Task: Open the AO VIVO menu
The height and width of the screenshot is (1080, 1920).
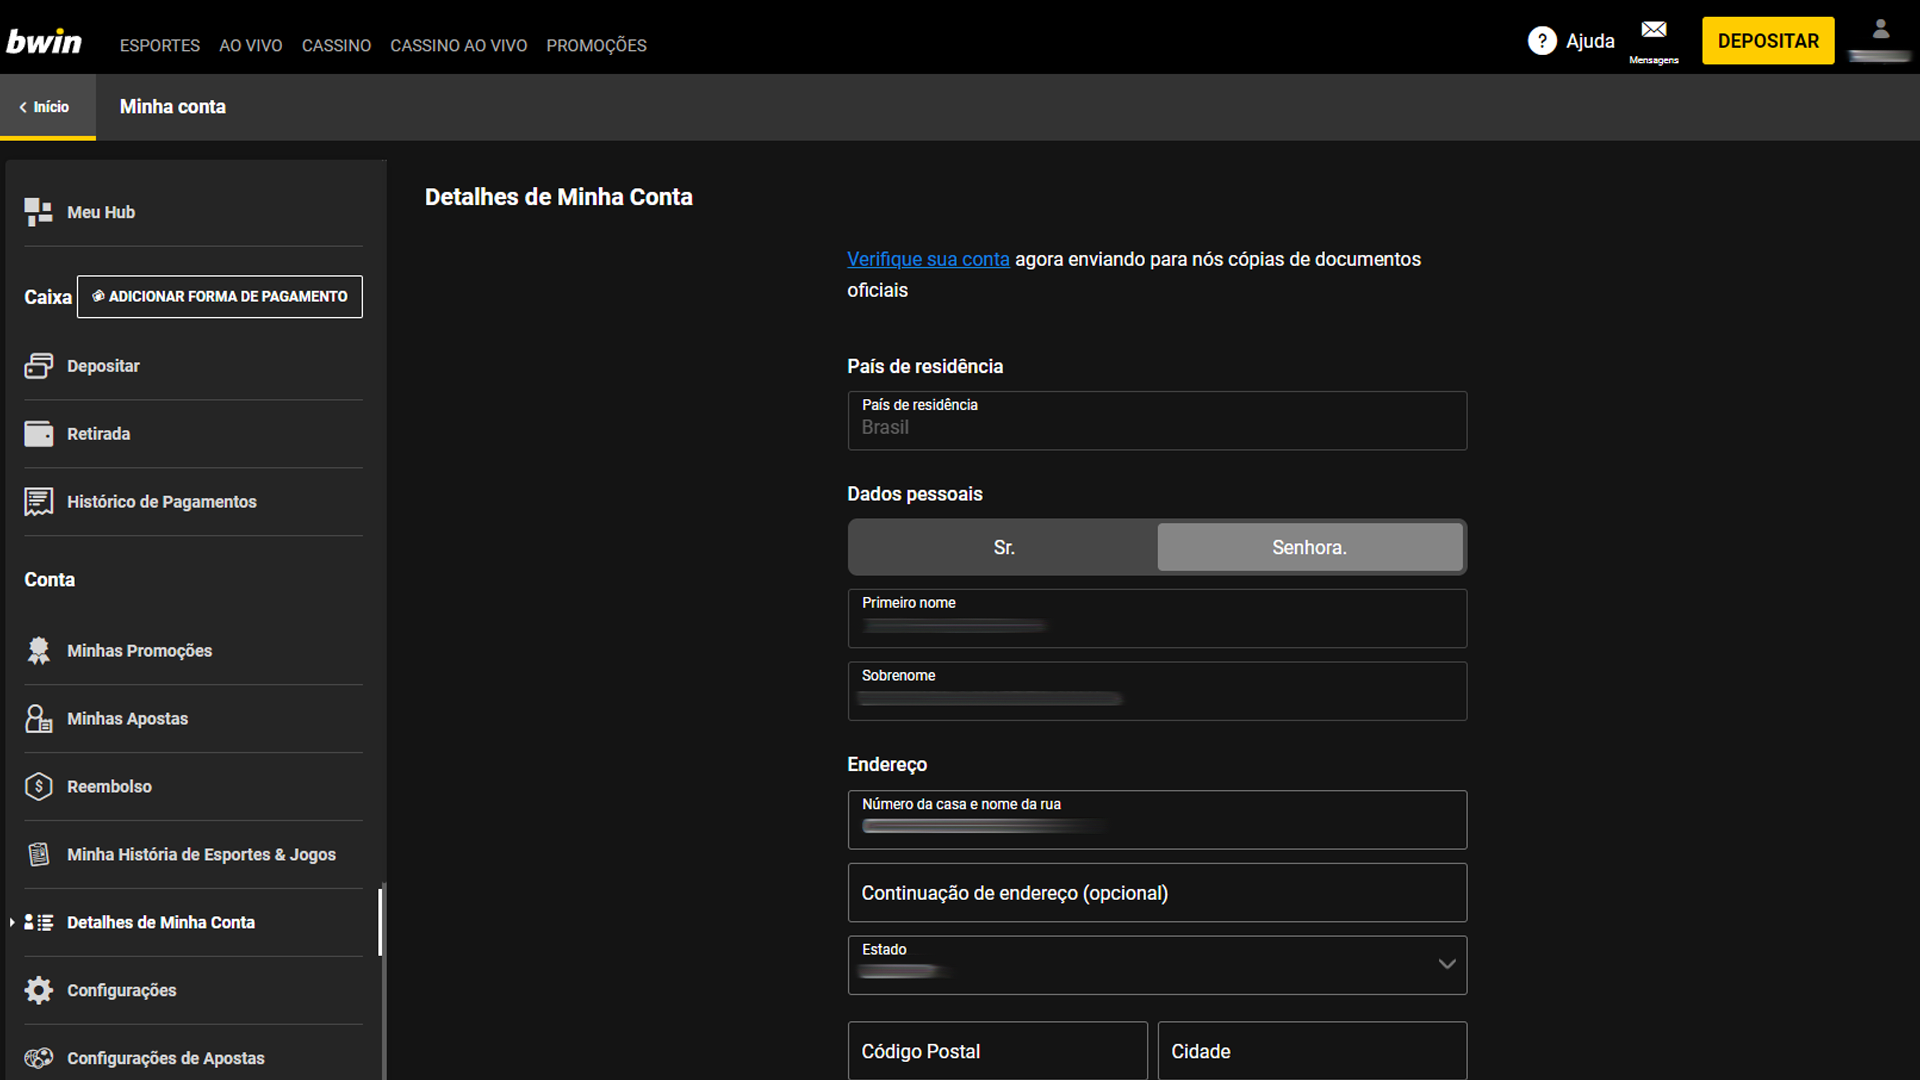Action: pyautogui.click(x=251, y=45)
